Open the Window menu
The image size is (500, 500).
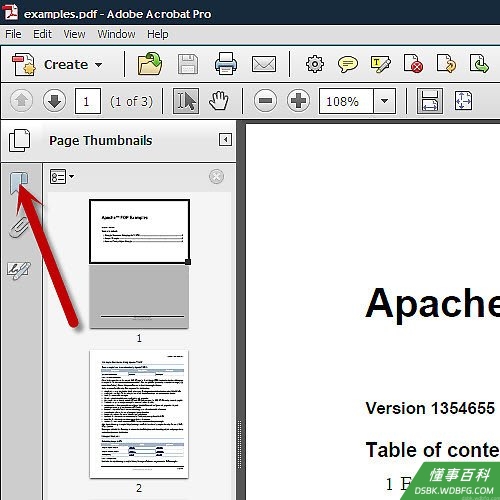116,34
